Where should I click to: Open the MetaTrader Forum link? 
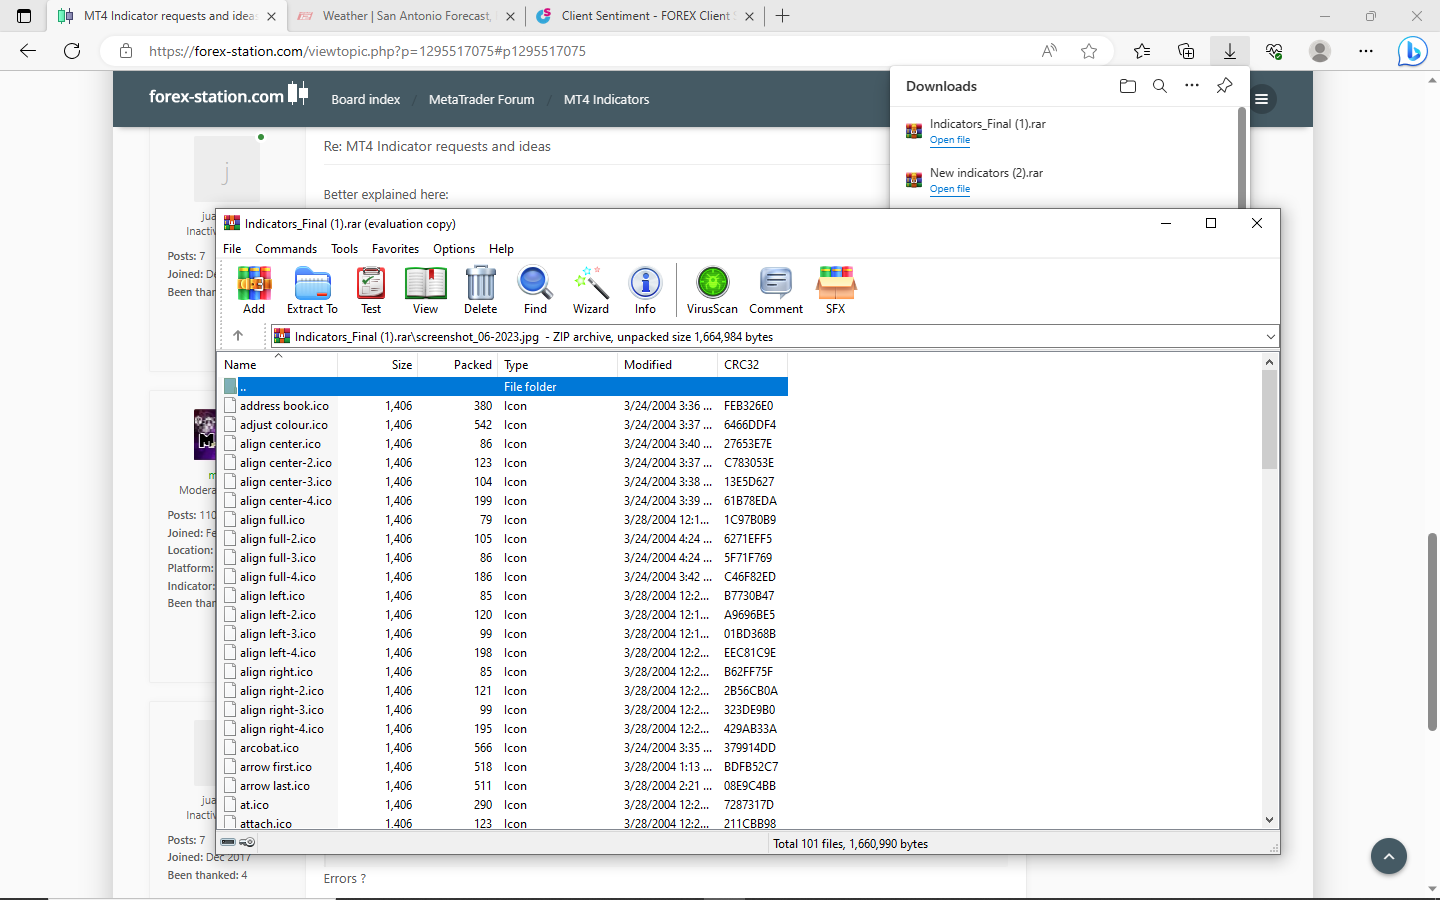[481, 99]
